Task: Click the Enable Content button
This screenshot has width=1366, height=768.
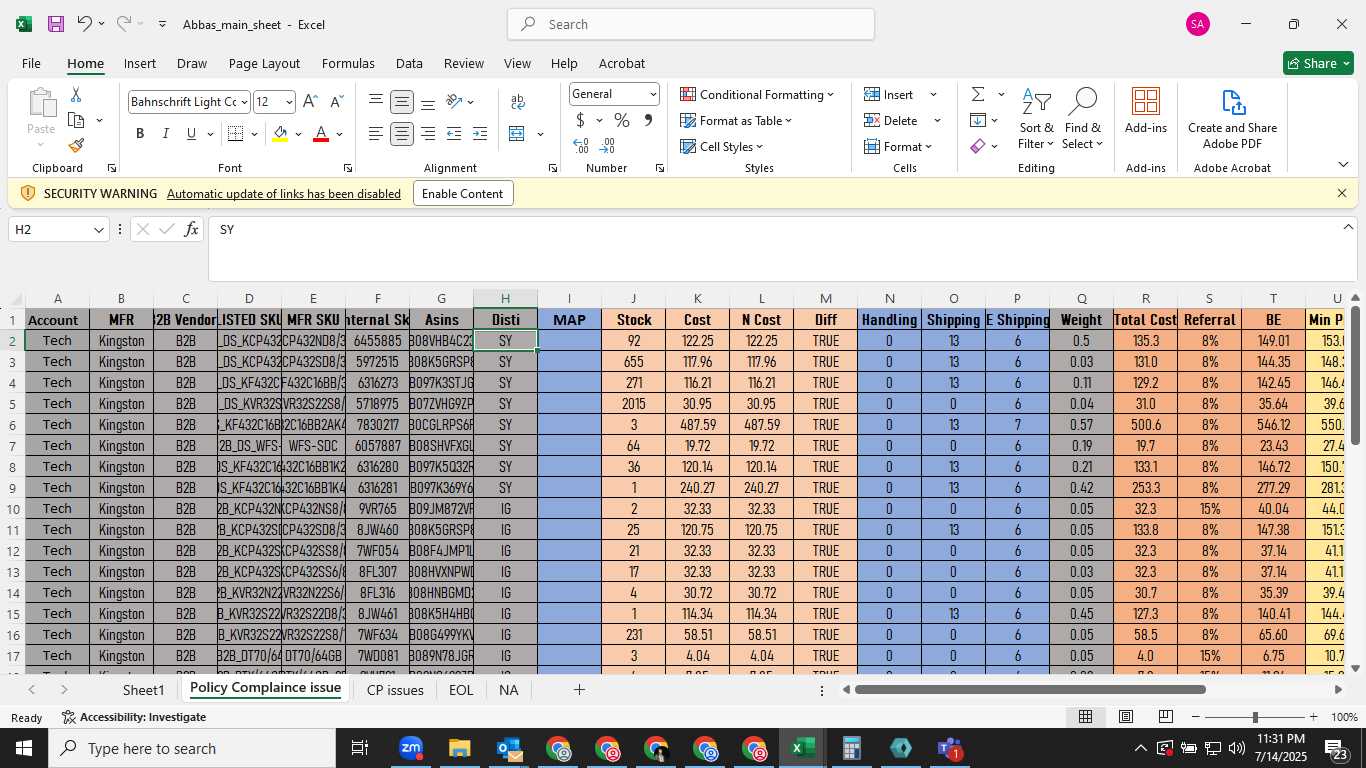Action: (x=462, y=193)
